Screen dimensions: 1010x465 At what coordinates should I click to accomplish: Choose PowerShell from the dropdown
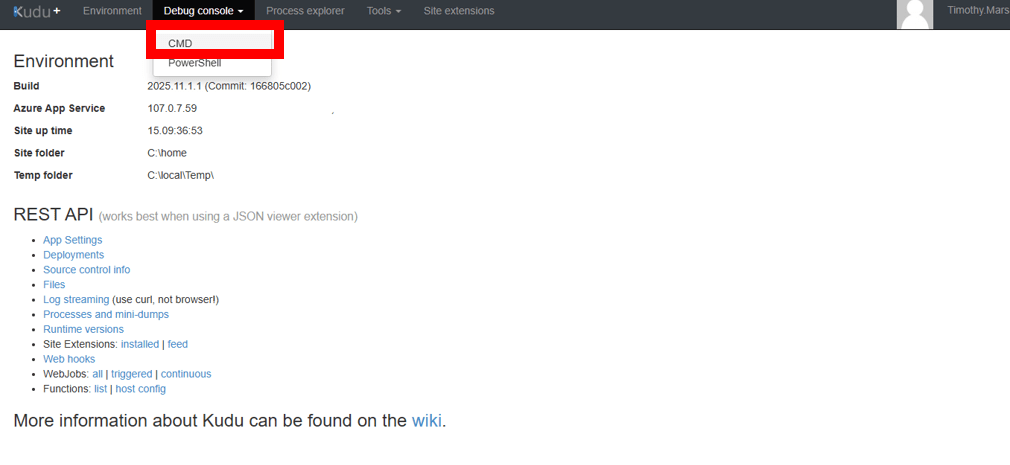tap(194, 63)
